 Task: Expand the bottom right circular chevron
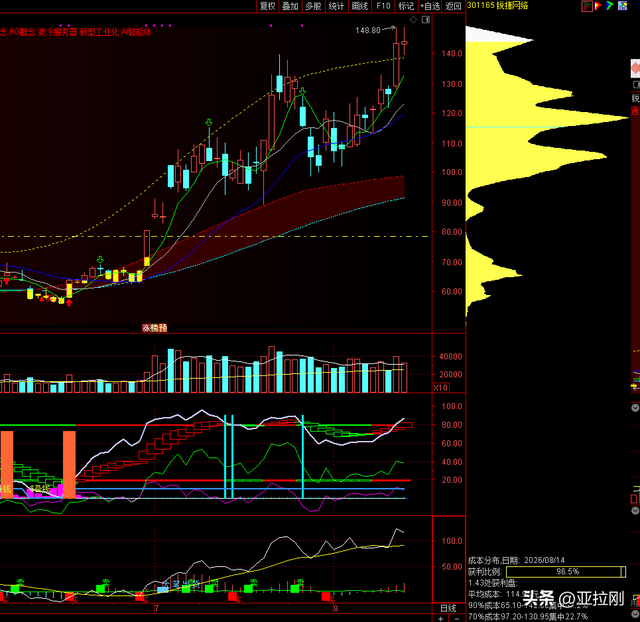click(635, 614)
